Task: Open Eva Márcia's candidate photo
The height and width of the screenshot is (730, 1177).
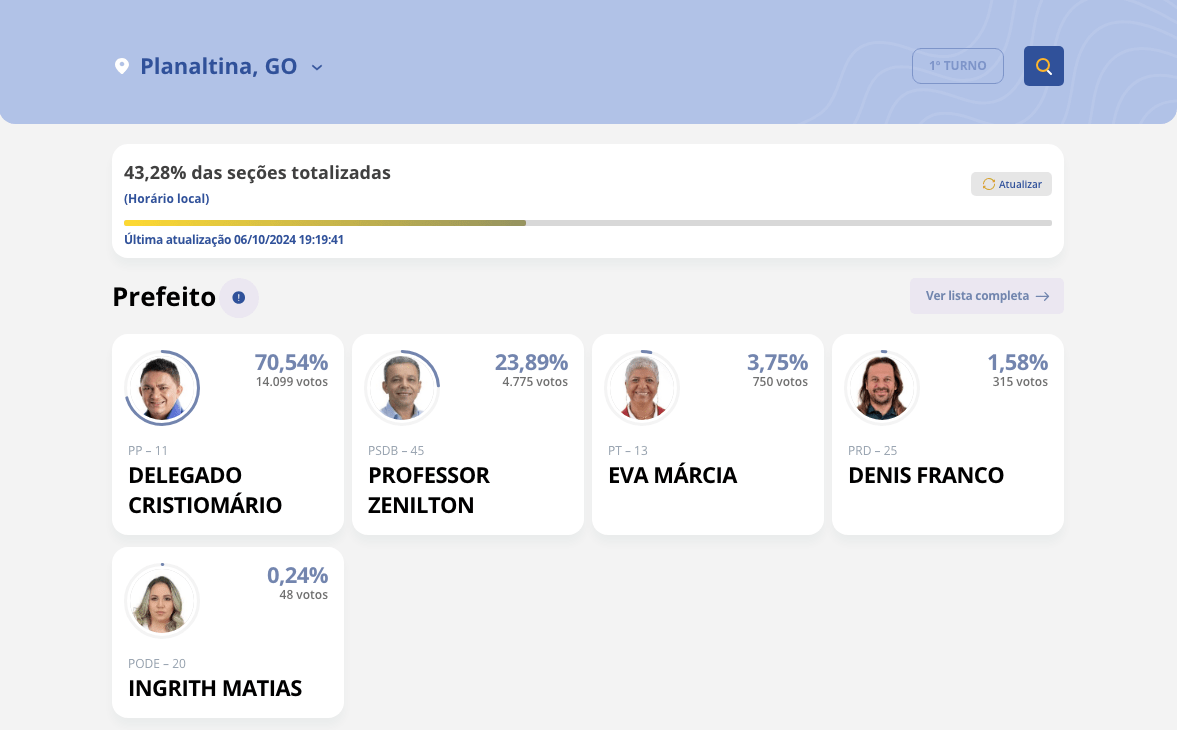Action: click(x=642, y=388)
